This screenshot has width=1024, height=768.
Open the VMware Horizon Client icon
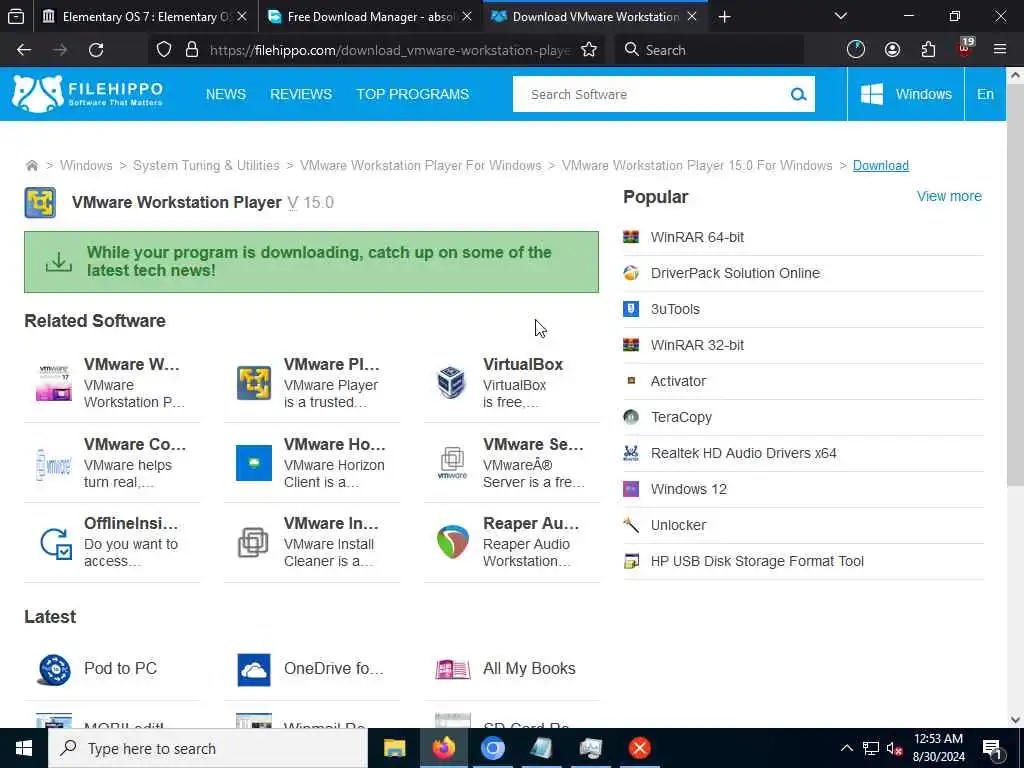pos(253,462)
